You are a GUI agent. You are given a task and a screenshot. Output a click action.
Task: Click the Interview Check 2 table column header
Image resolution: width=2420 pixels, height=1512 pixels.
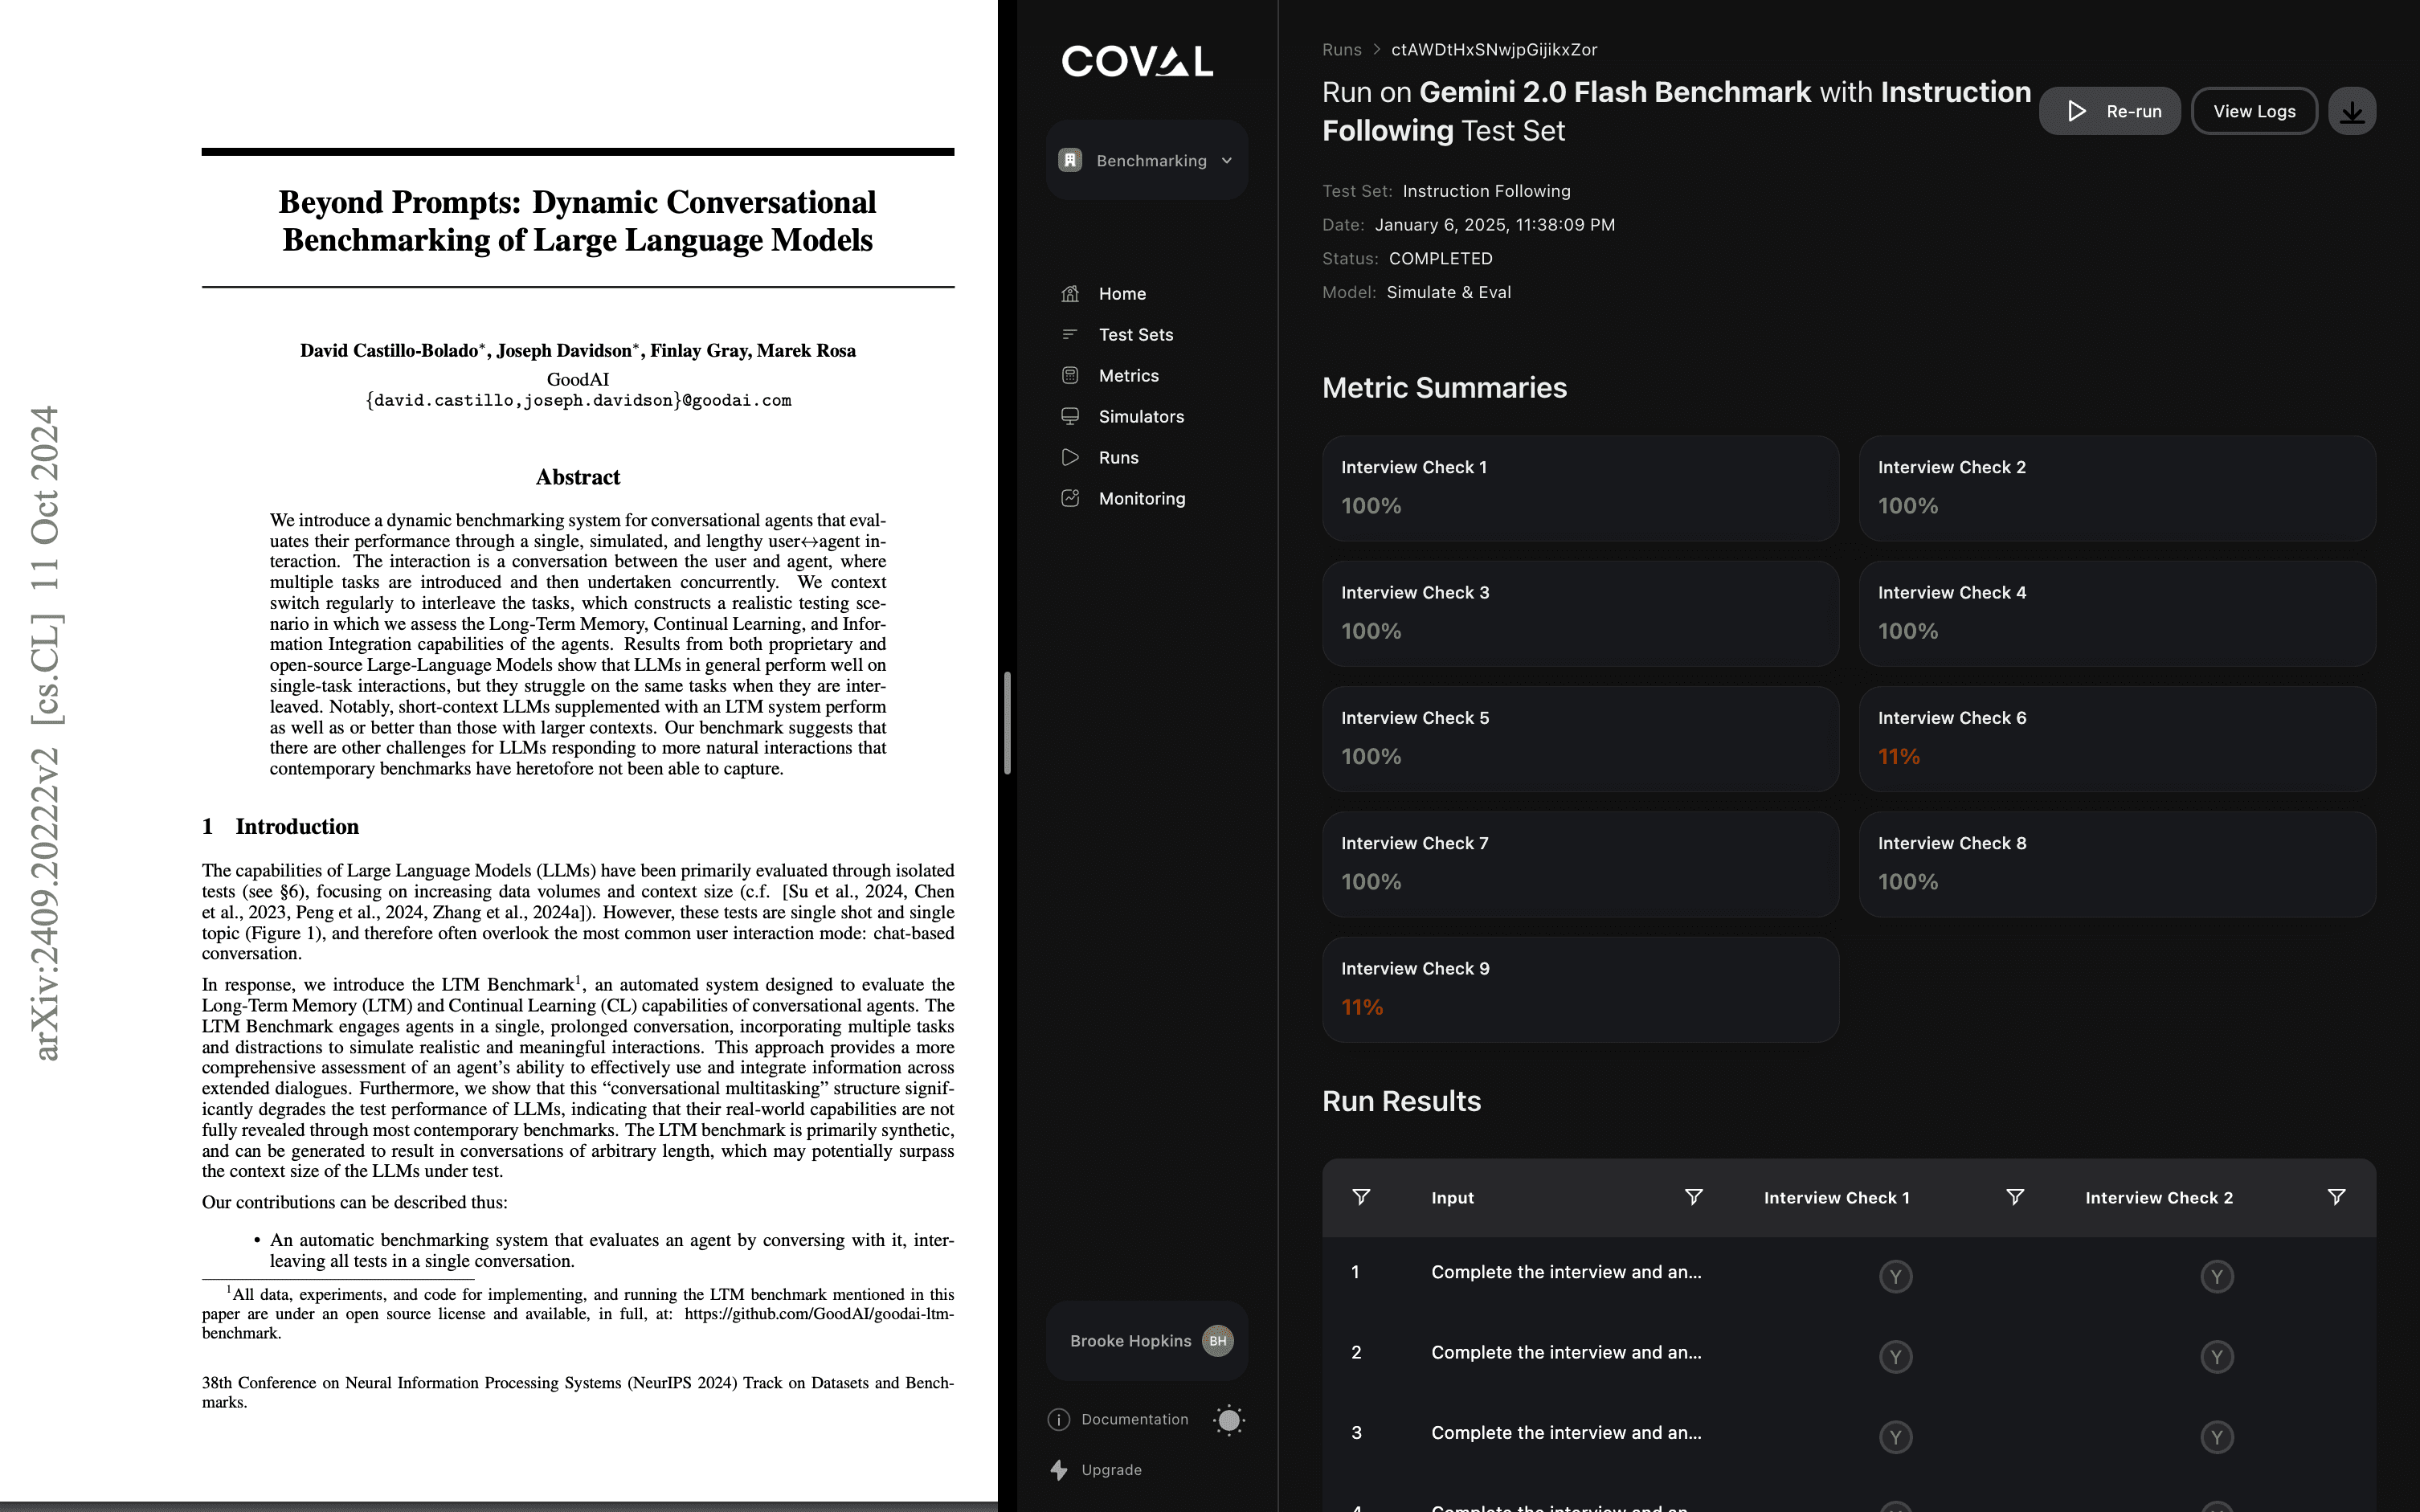(2158, 1197)
